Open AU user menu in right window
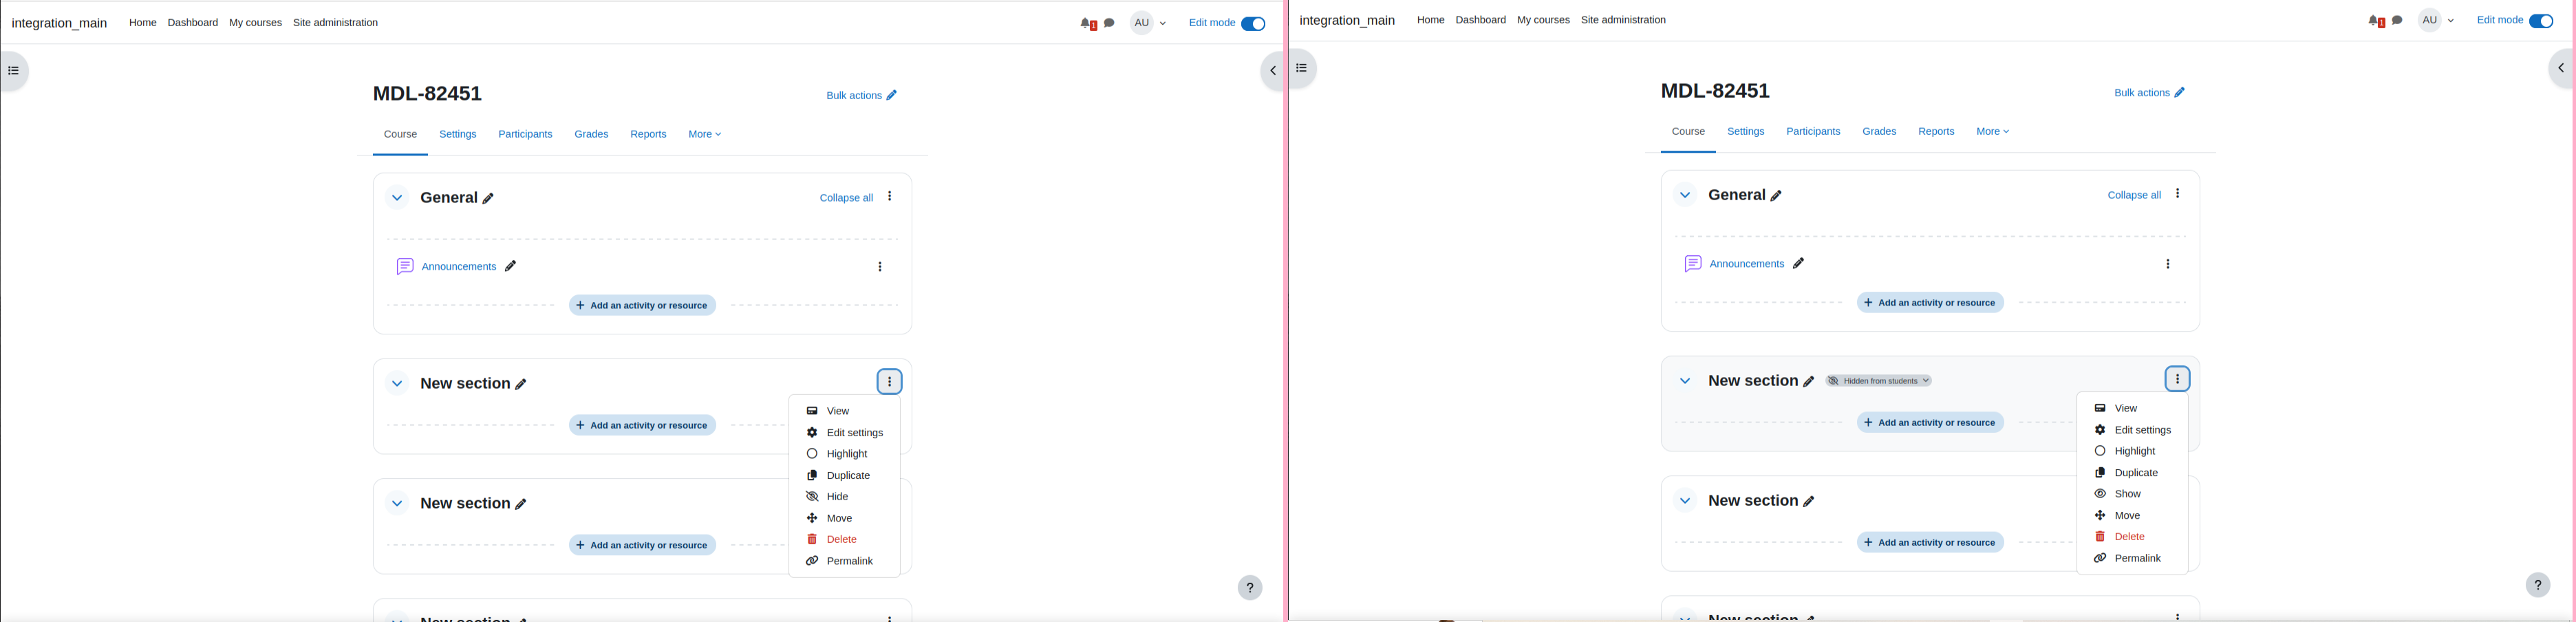Viewport: 2576px width, 622px height. (x=2437, y=21)
